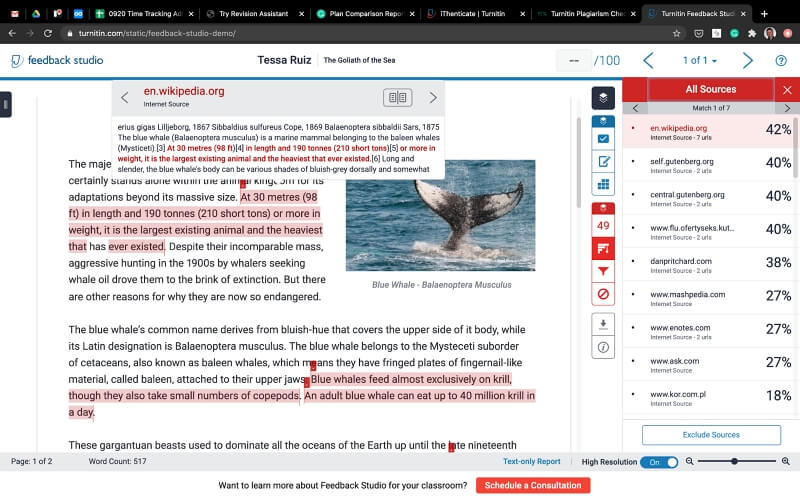This screenshot has width=800, height=499.
Task: Select www.flu.ofertyseks source row
Action: click(x=708, y=232)
